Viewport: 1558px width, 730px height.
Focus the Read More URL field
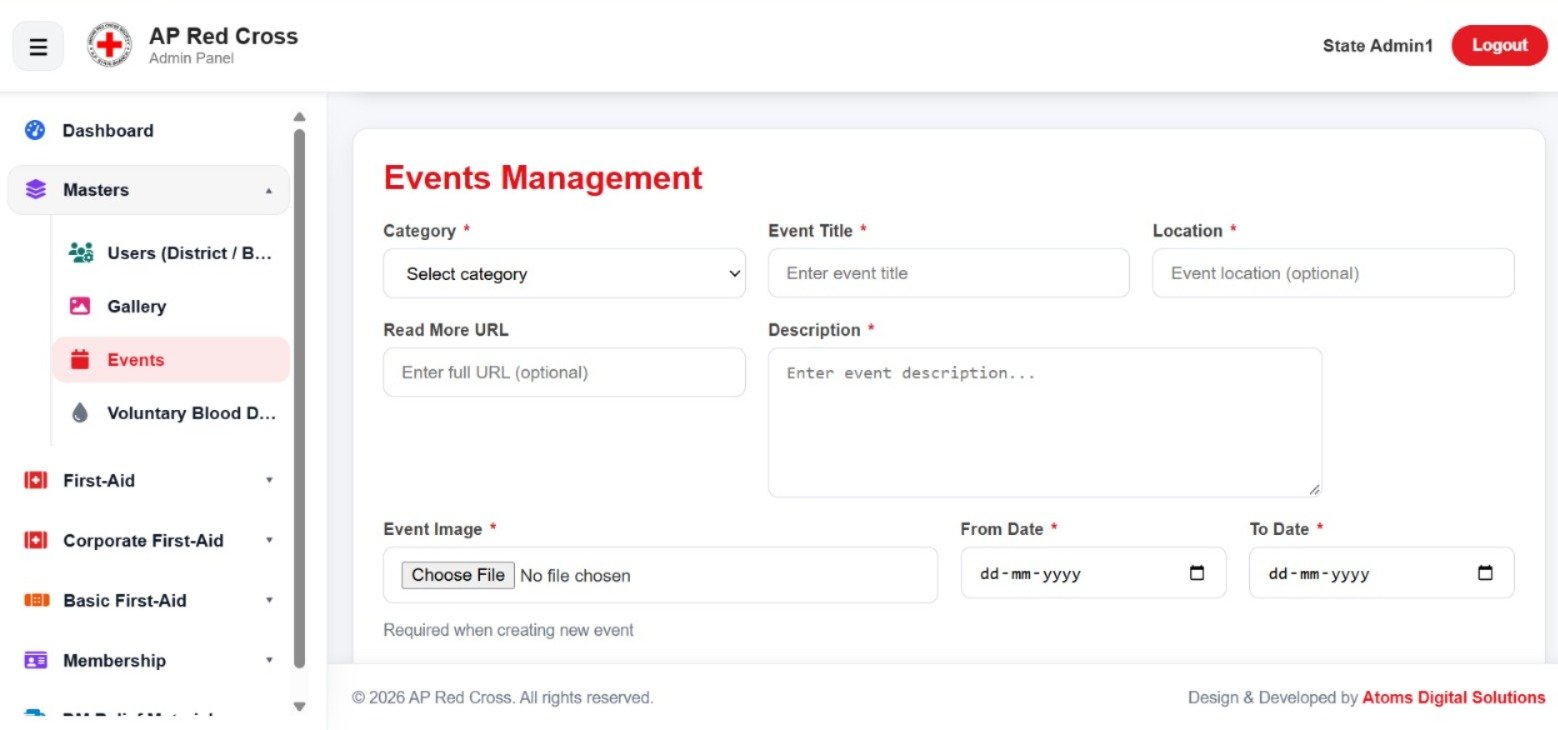coord(564,372)
